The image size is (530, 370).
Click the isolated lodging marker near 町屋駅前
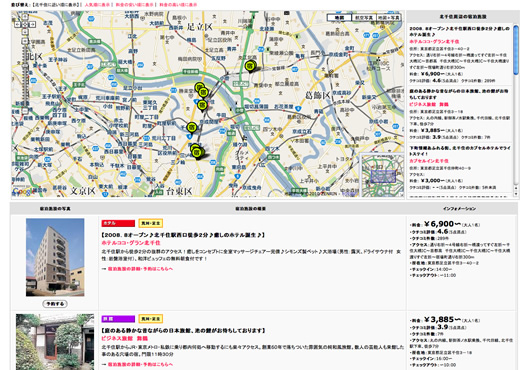coord(192,128)
